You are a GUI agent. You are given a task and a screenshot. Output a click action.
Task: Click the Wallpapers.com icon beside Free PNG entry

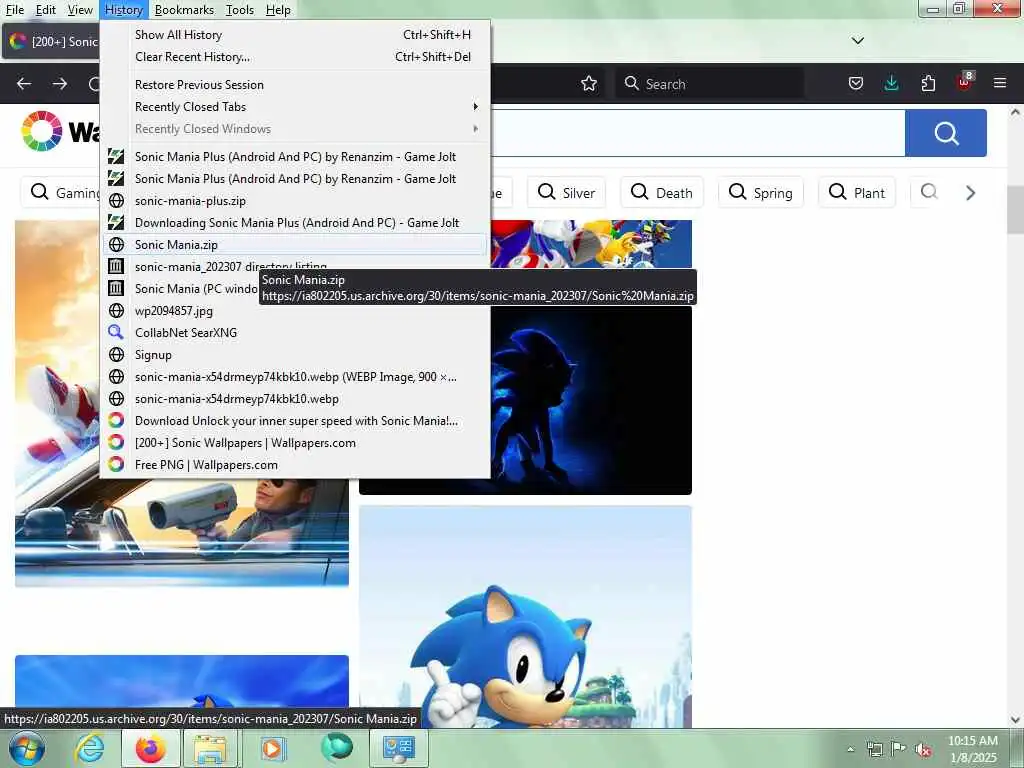116,464
